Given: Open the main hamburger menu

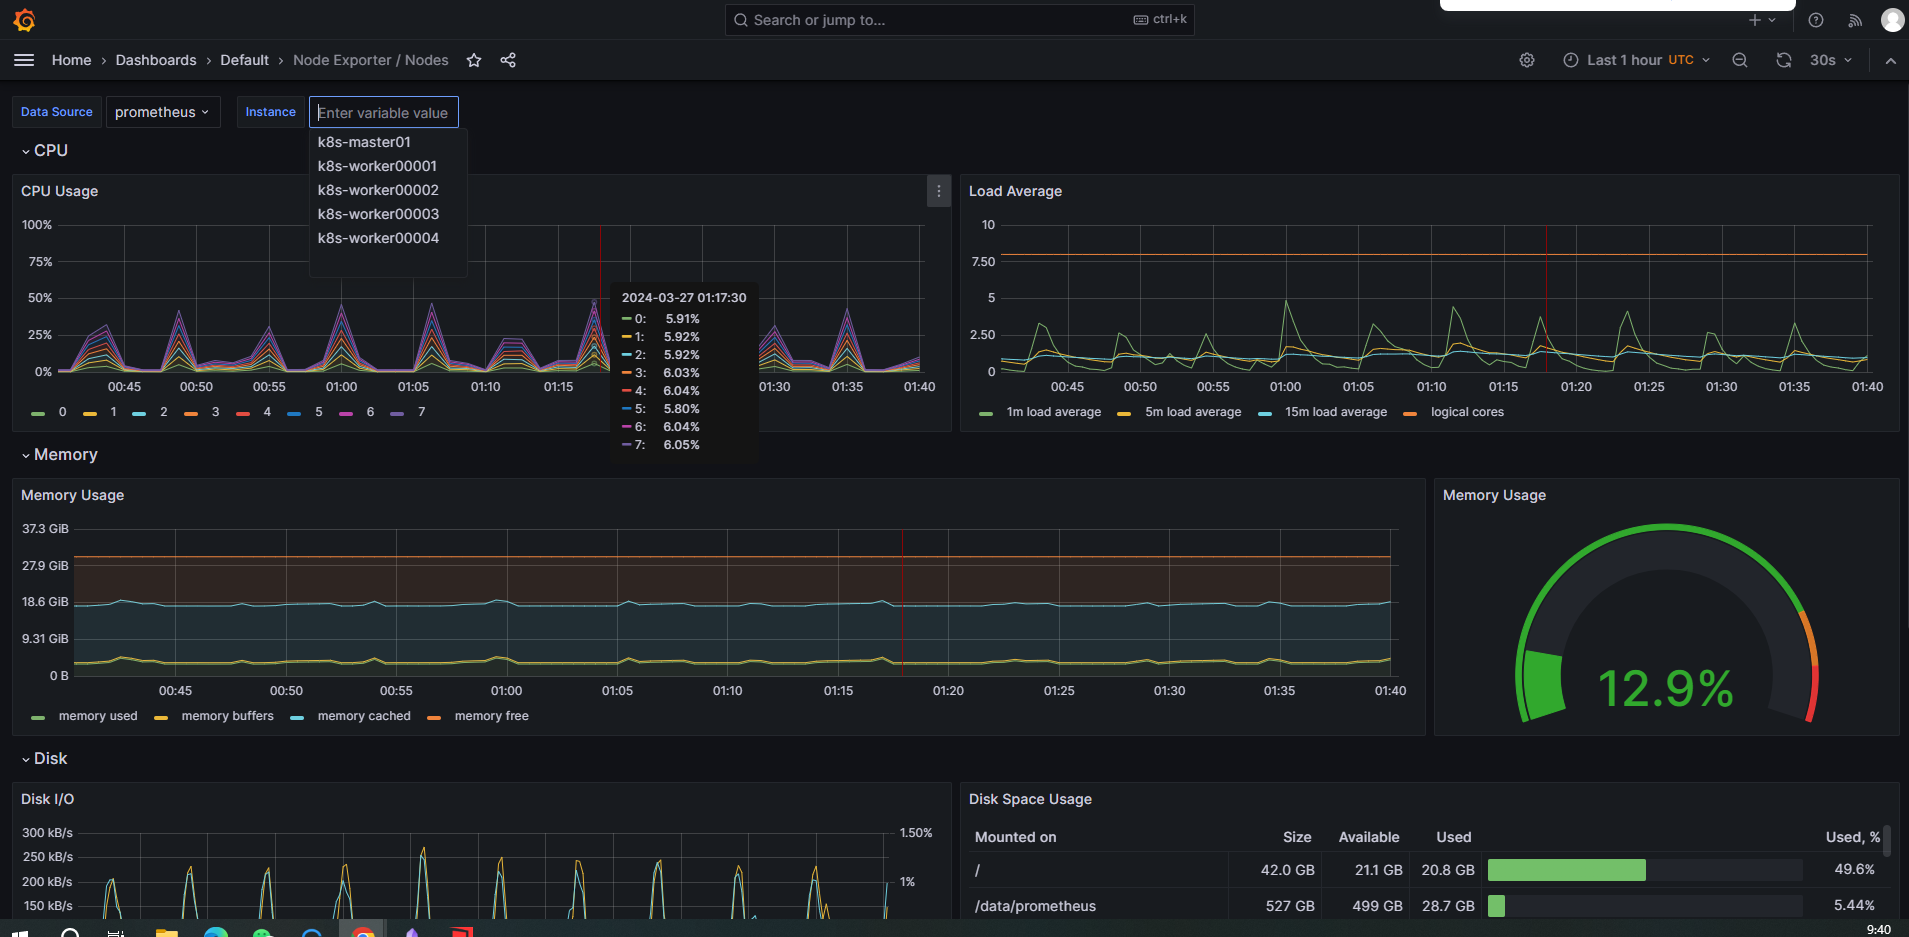Looking at the screenshot, I should tap(24, 60).
